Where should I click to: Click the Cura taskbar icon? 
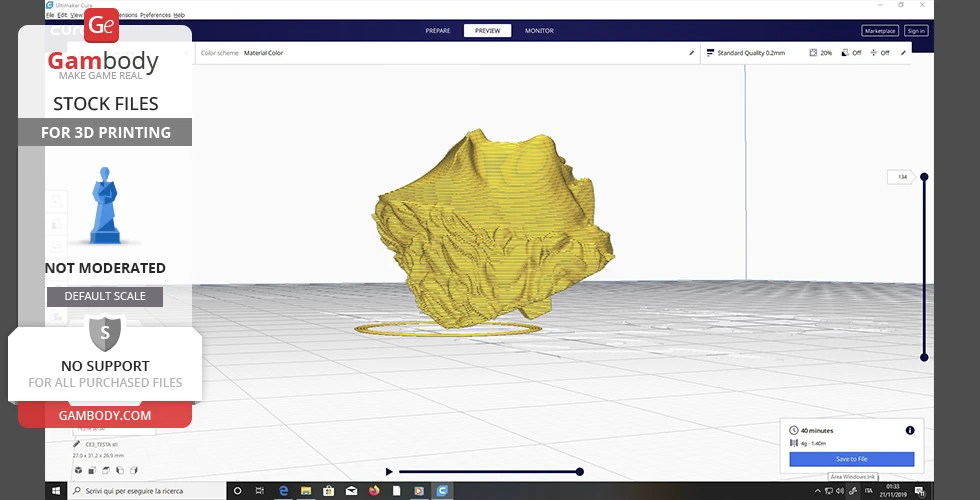[x=442, y=491]
